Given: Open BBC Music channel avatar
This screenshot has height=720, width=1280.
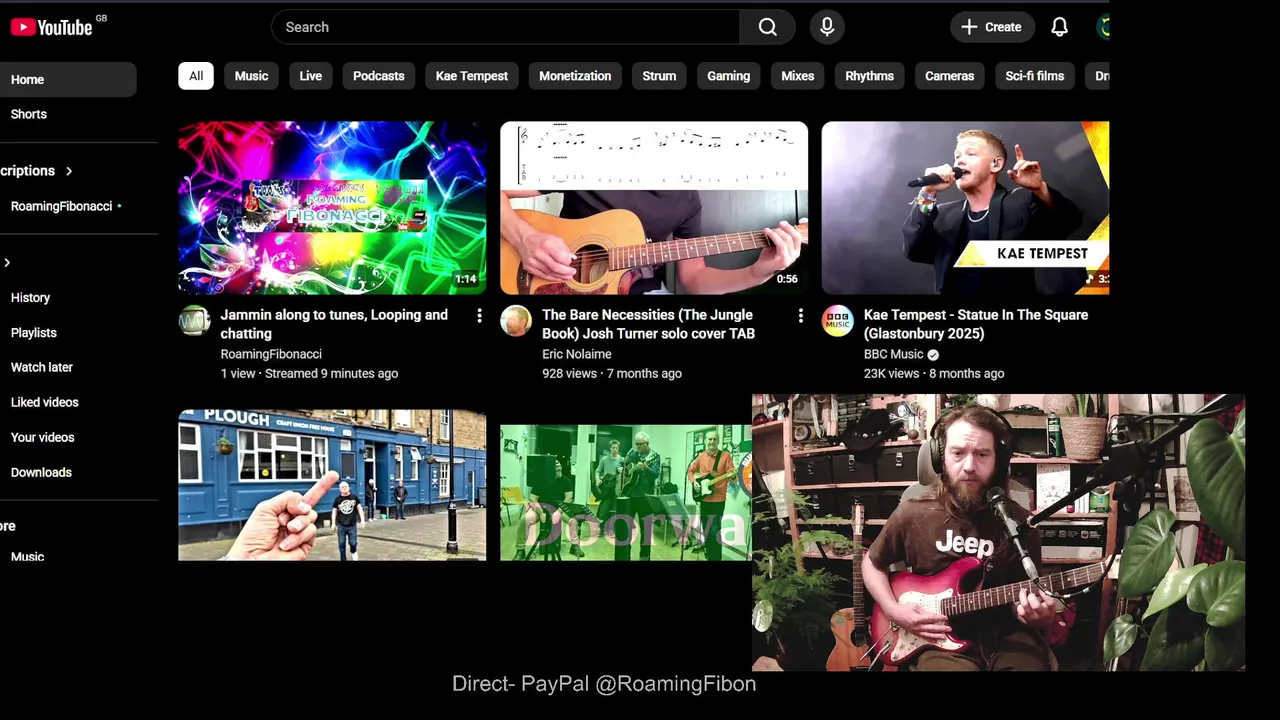Looking at the screenshot, I should [x=838, y=321].
